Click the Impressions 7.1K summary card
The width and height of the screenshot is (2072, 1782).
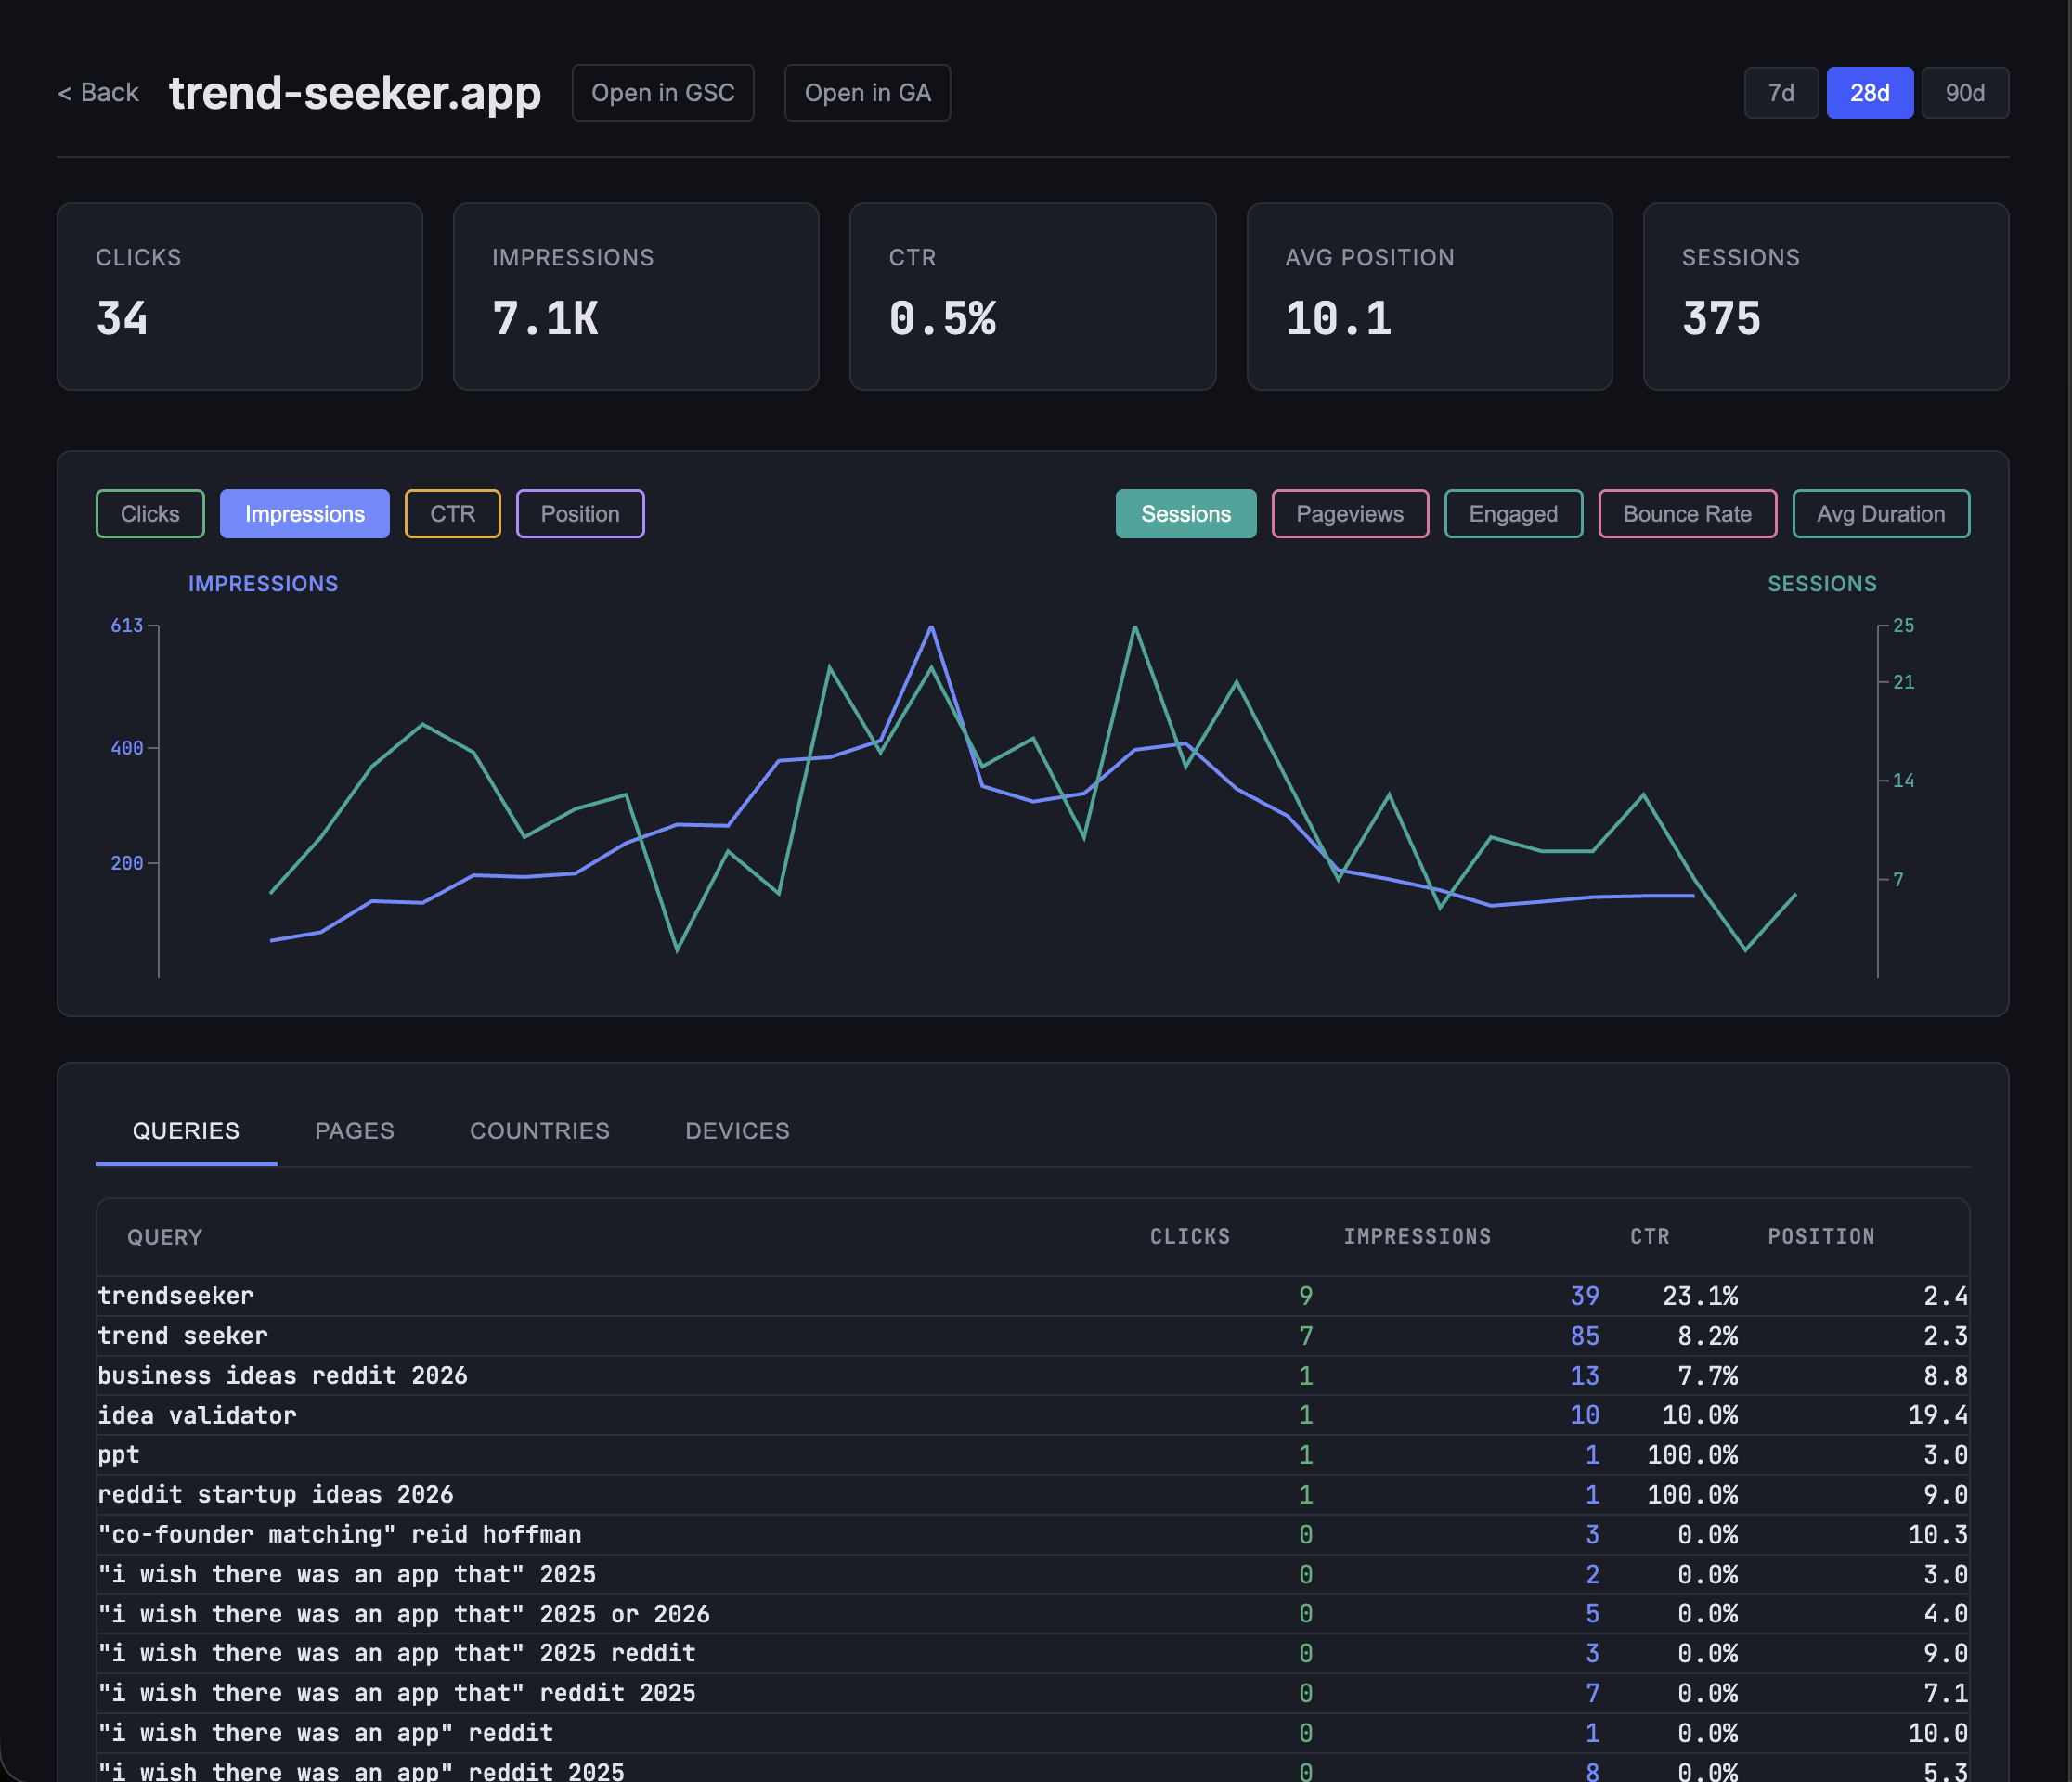[x=636, y=297]
